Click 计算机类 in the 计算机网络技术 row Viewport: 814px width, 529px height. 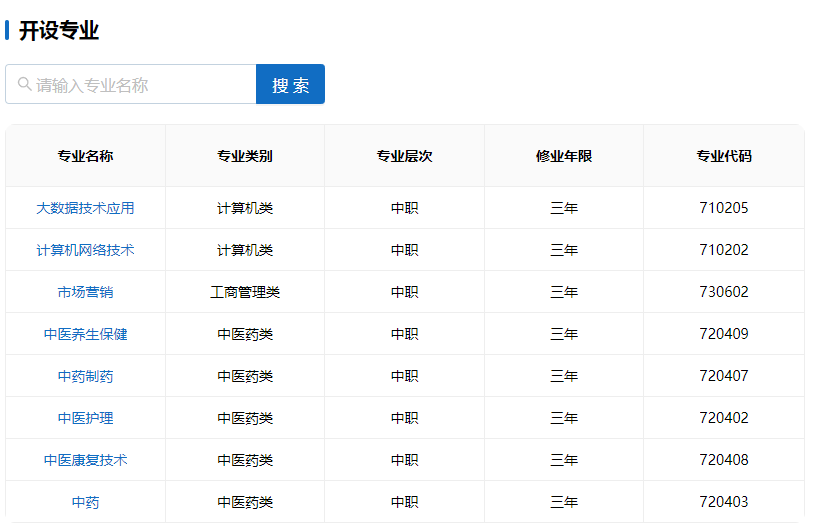click(245, 250)
